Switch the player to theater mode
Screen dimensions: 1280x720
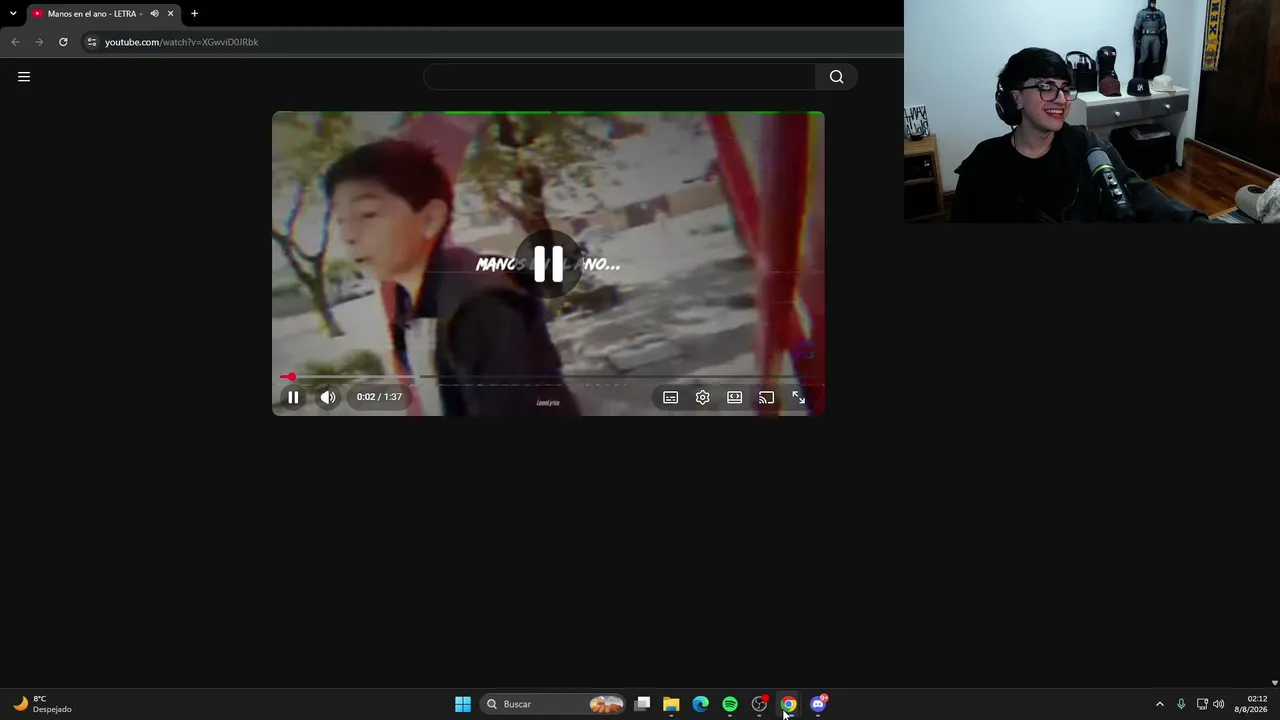[735, 397]
